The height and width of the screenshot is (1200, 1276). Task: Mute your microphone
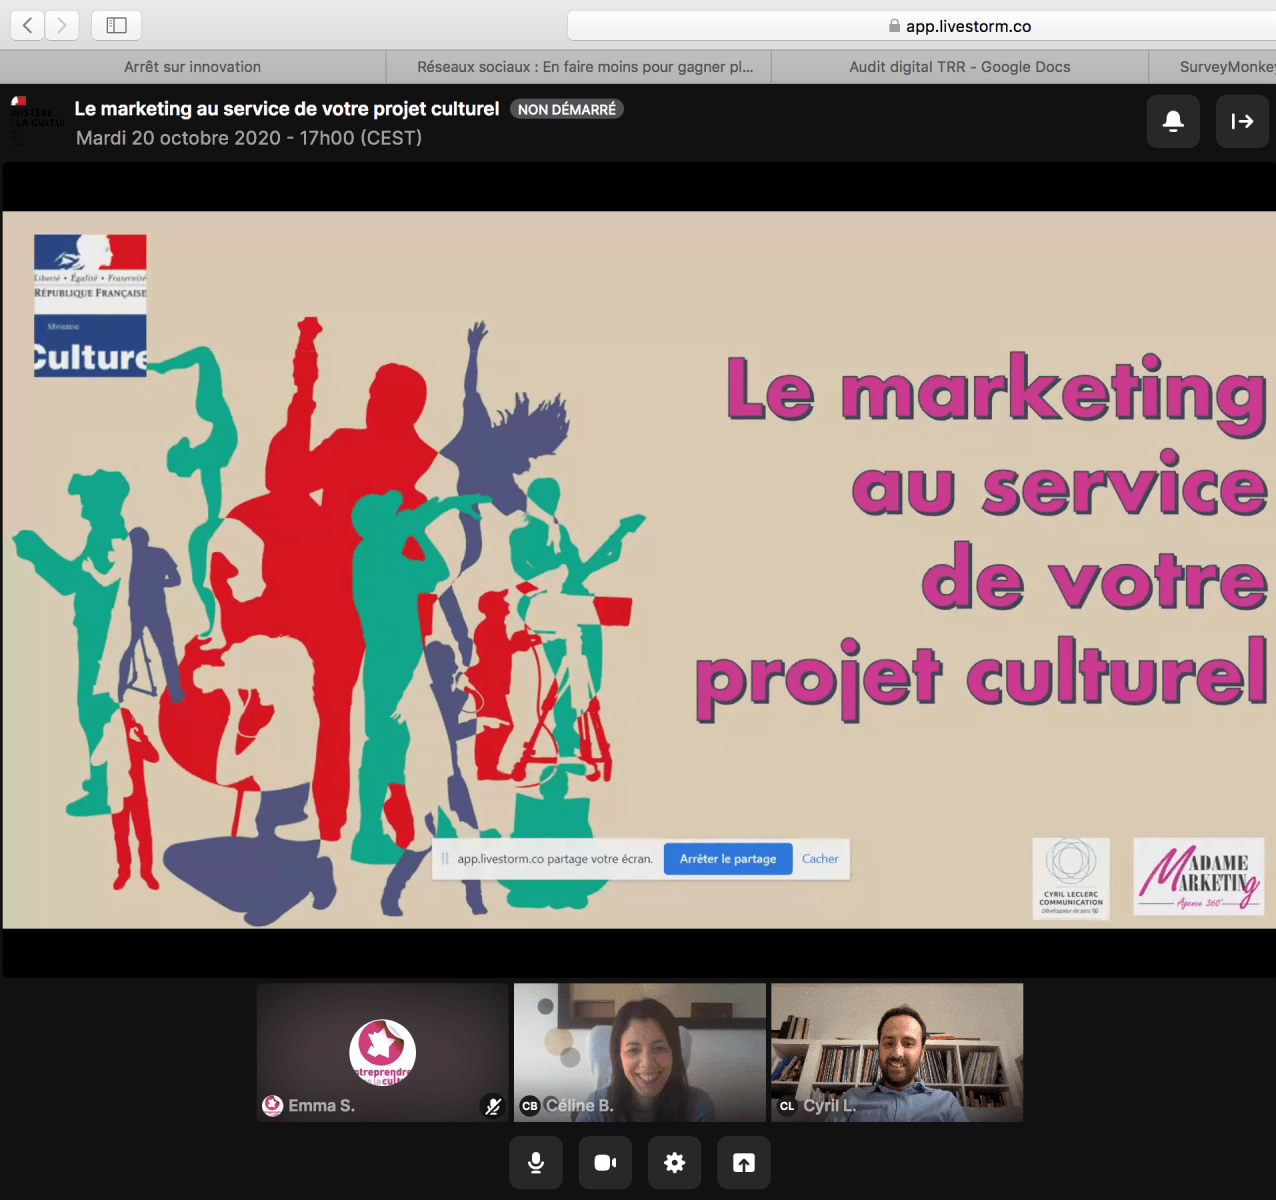(535, 1162)
